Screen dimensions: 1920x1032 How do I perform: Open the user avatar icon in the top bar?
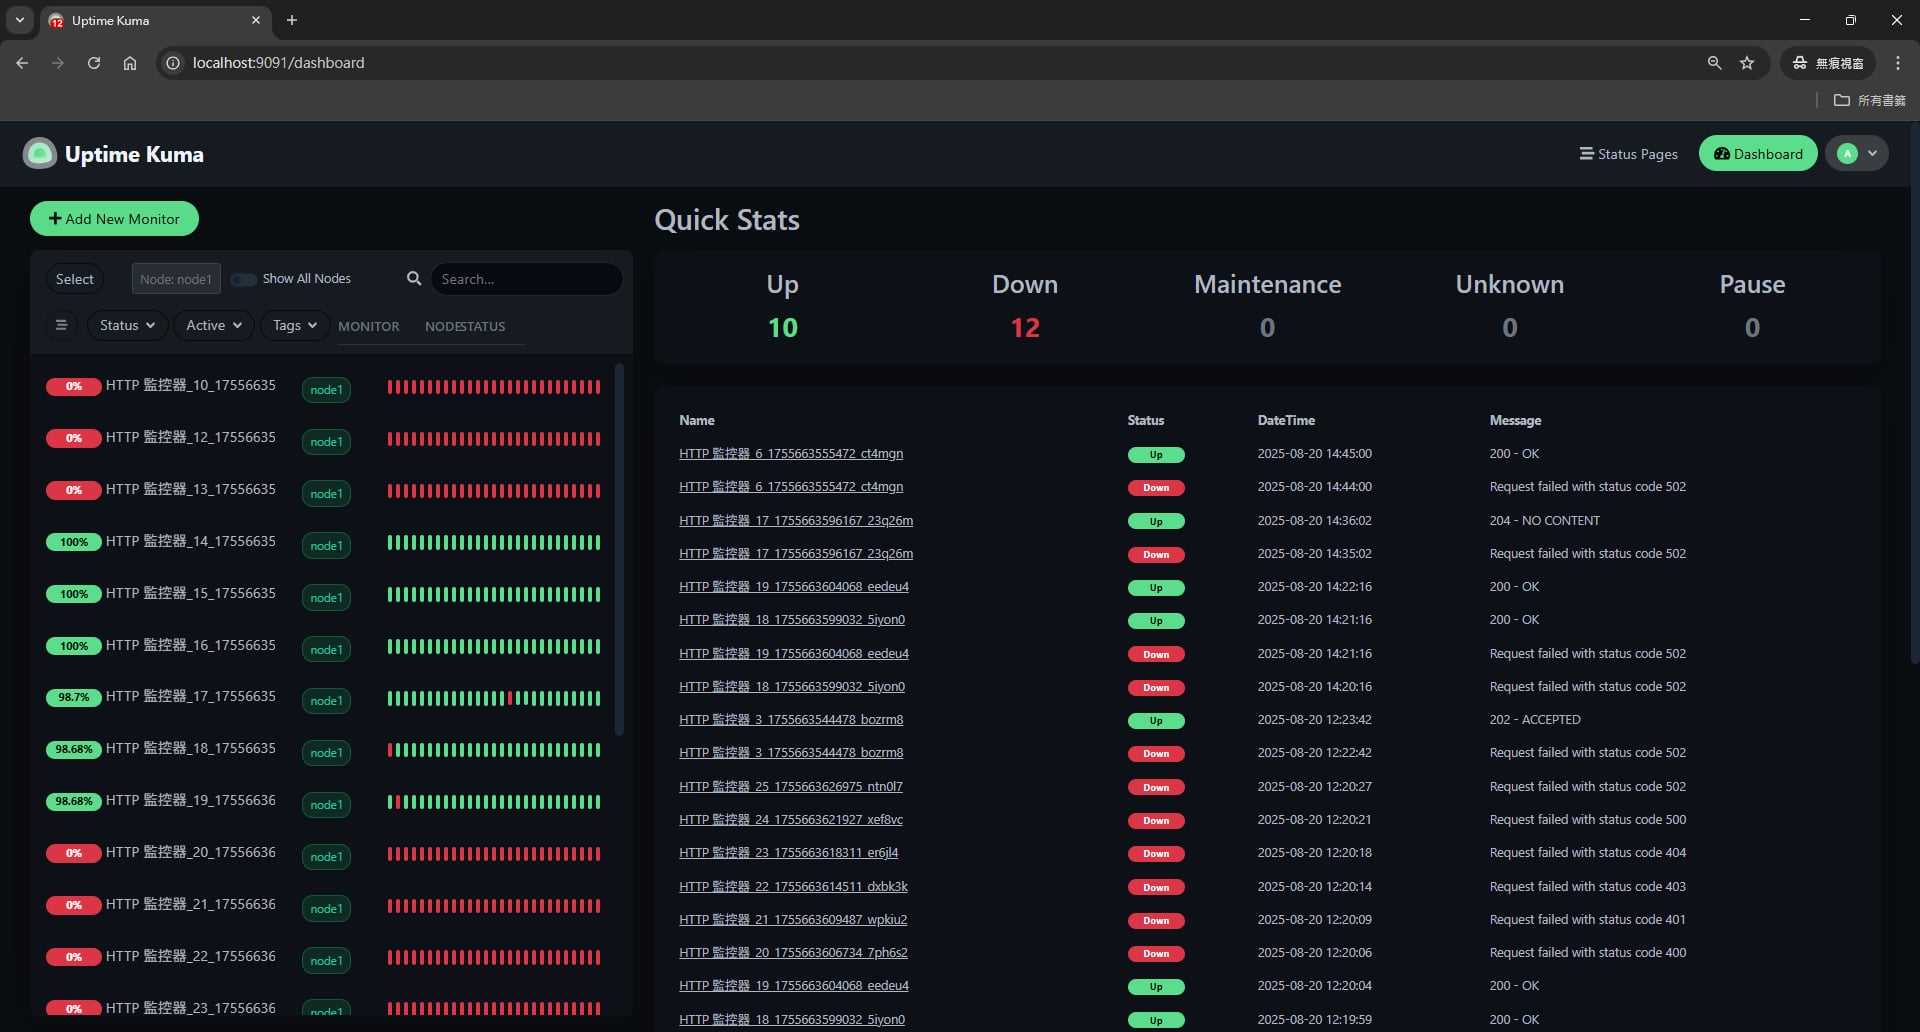[x=1847, y=153]
